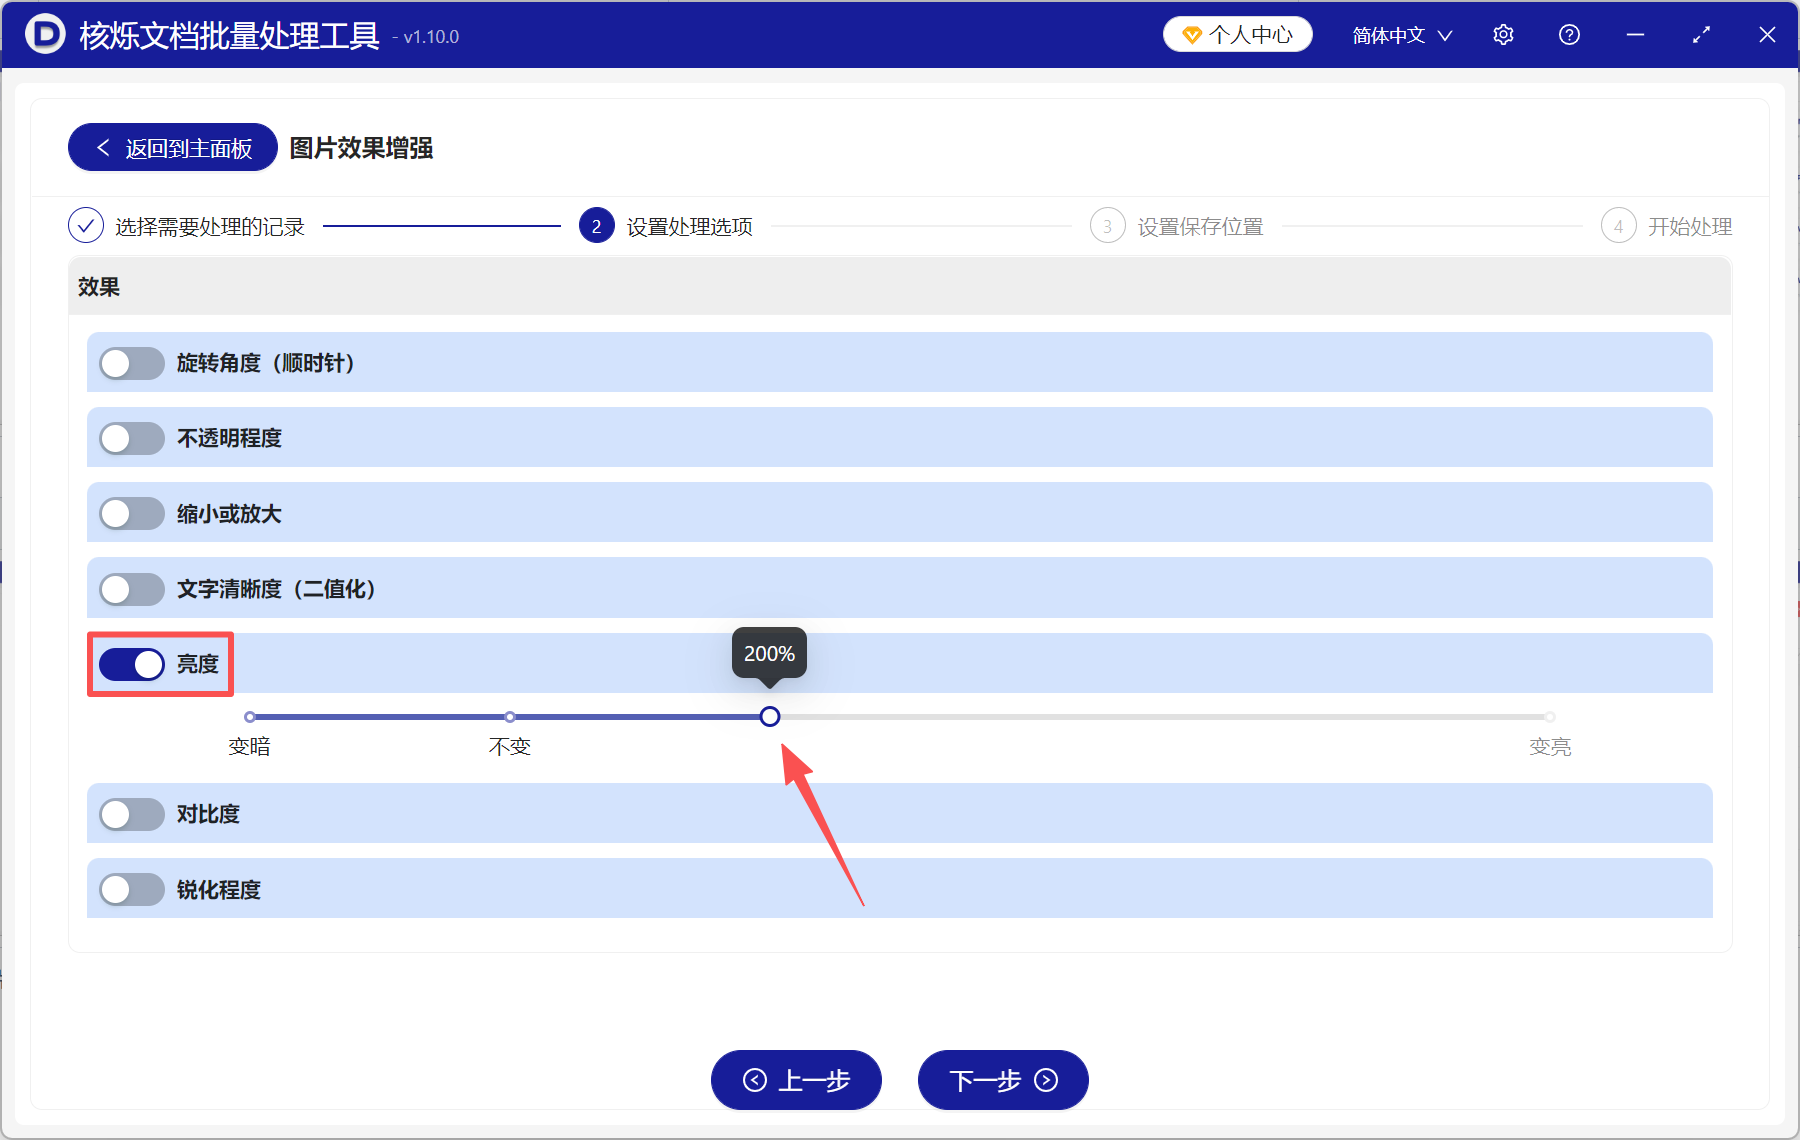Select step 3 设置保存位置
Screen dimensions: 1800x1140
coord(1107,226)
